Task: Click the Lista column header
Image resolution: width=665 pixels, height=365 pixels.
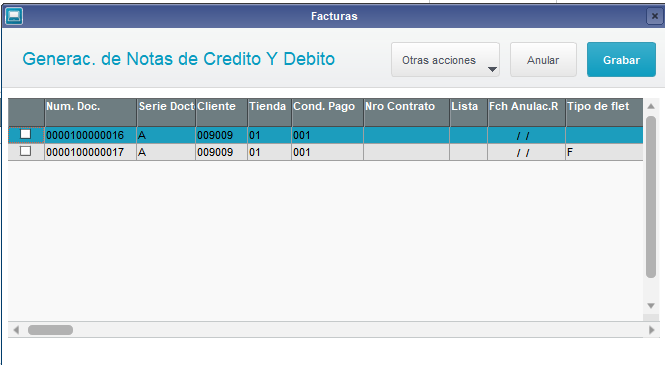Action: click(x=469, y=112)
